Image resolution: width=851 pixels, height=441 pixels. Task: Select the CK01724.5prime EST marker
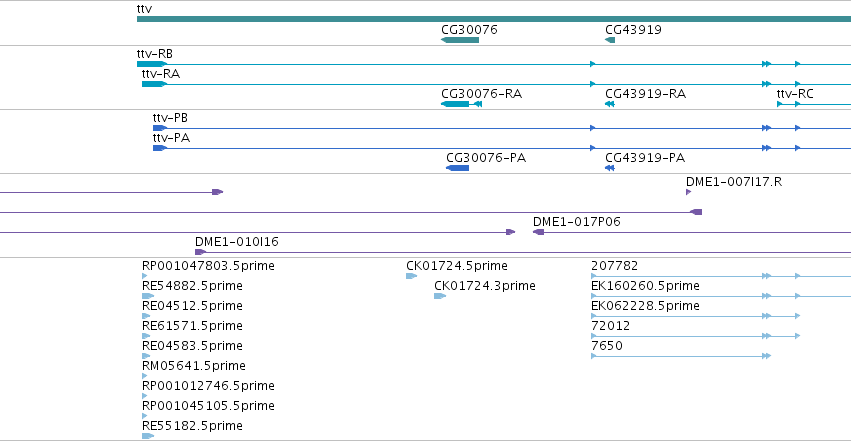point(411,276)
